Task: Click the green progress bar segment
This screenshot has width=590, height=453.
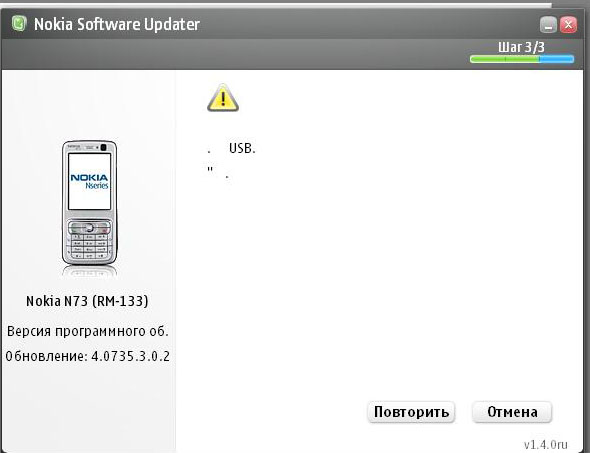Action: [x=505, y=59]
